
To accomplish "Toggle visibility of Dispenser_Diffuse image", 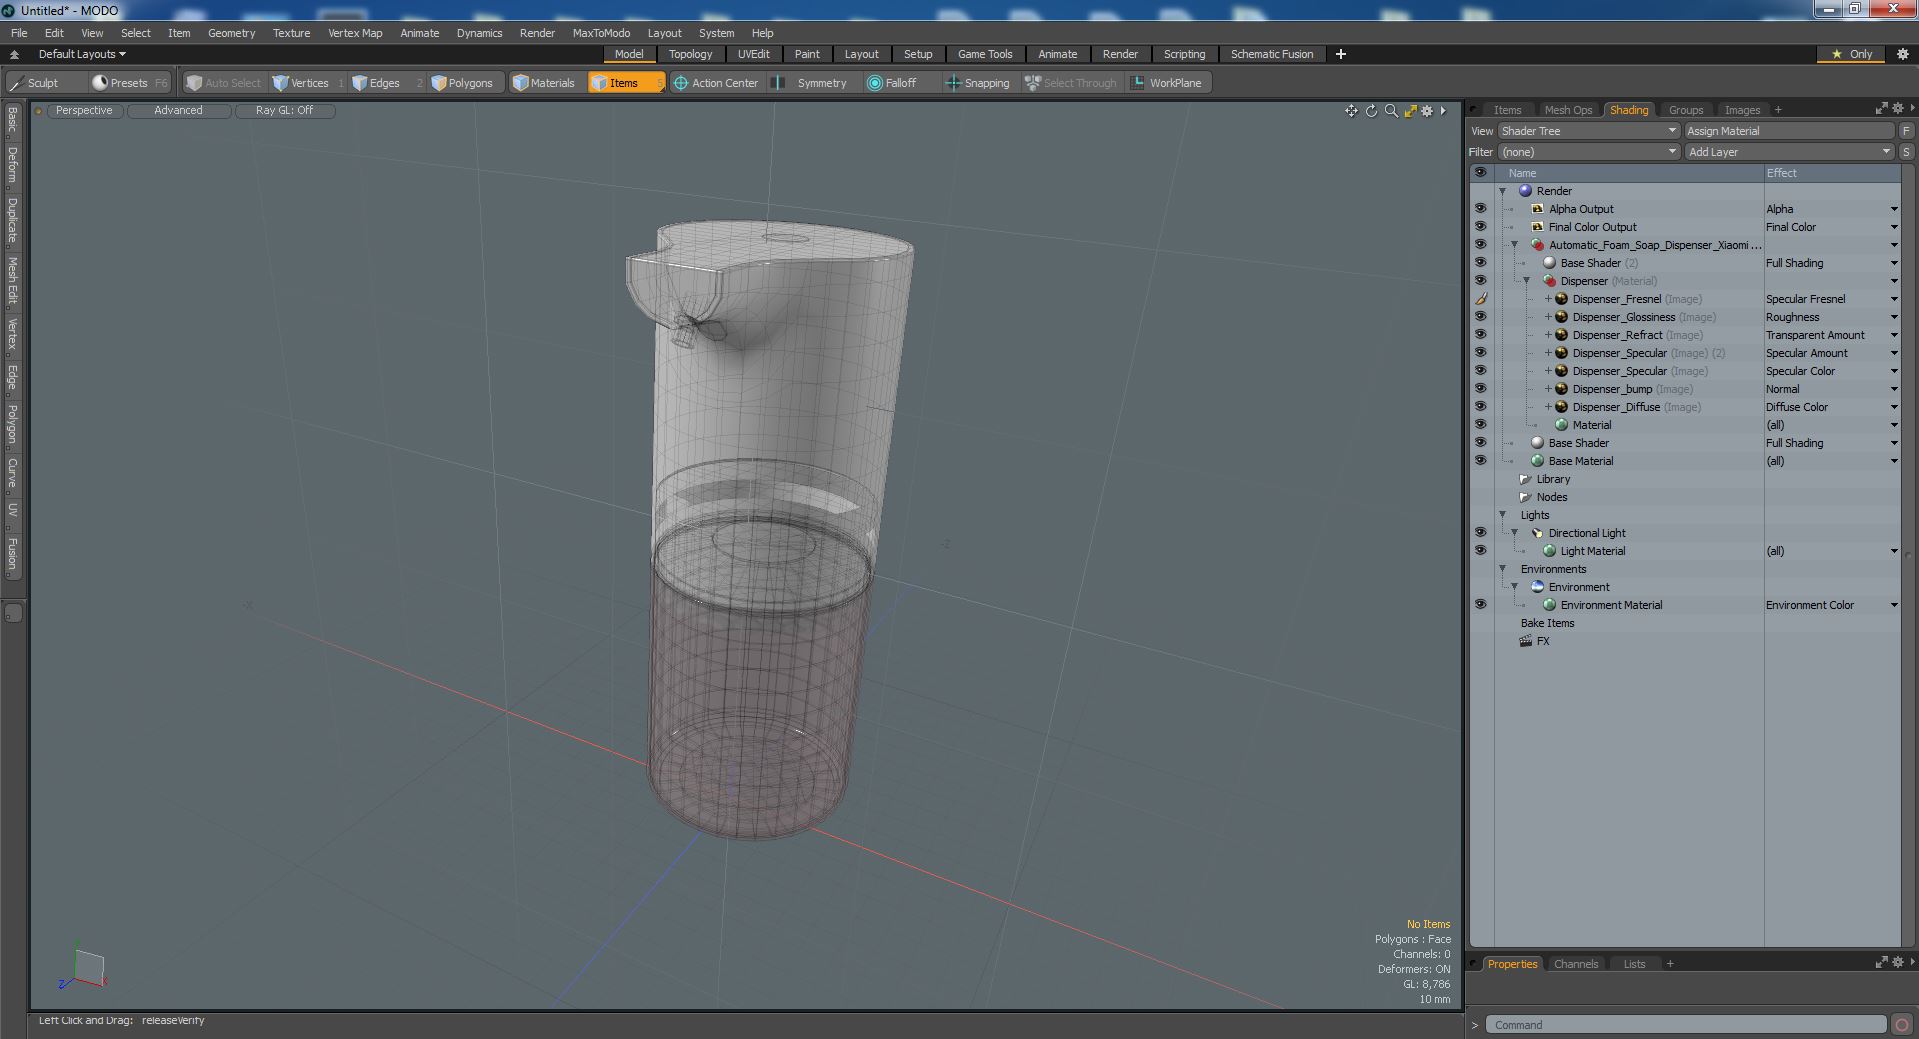I will pyautogui.click(x=1480, y=407).
